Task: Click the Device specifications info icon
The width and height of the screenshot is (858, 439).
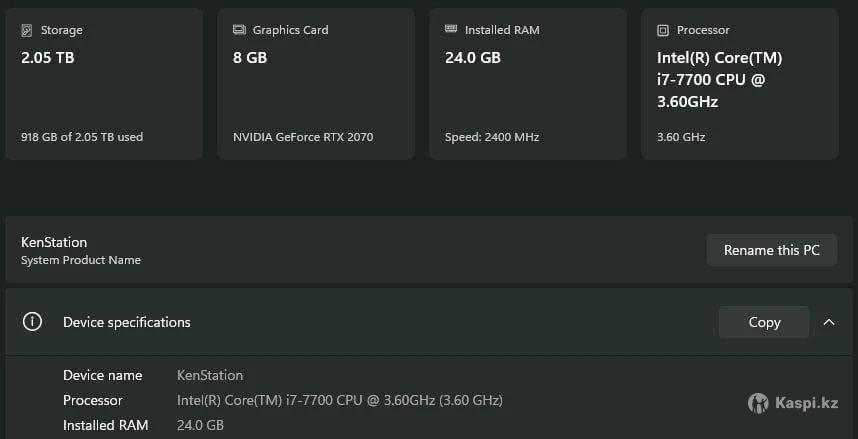Action: point(33,322)
